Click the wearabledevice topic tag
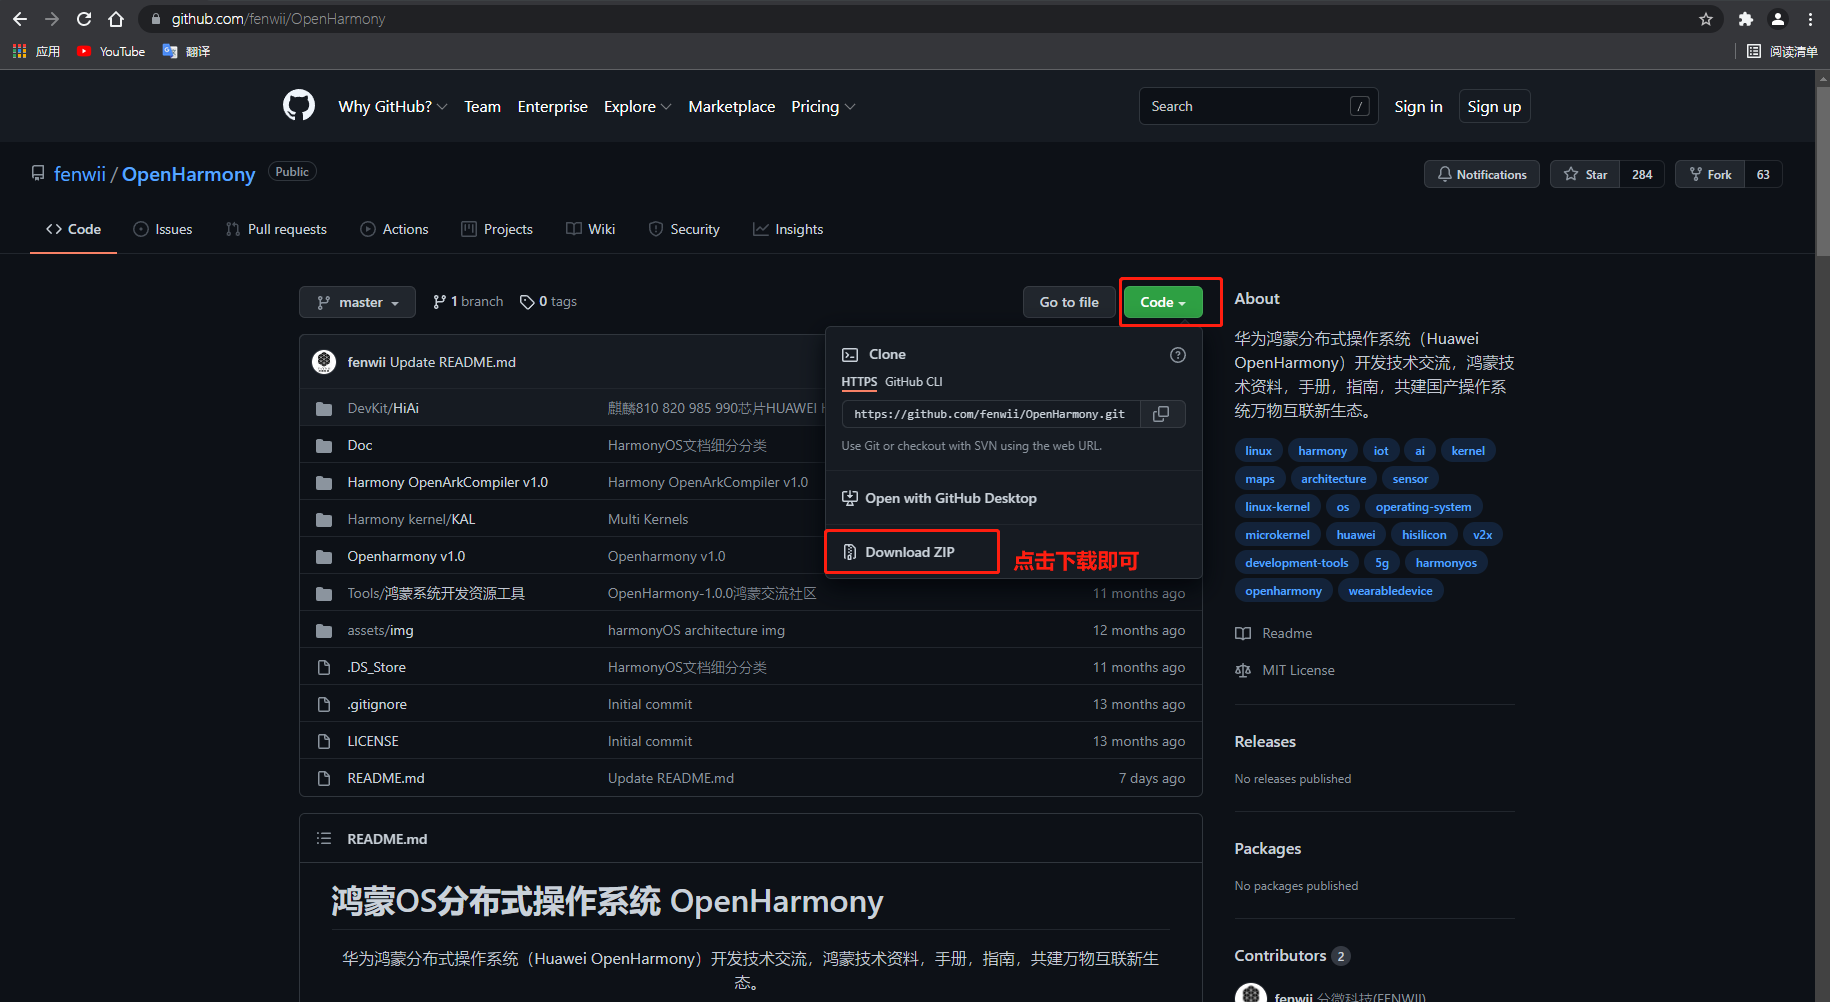This screenshot has height=1002, width=1830. pos(1390,591)
